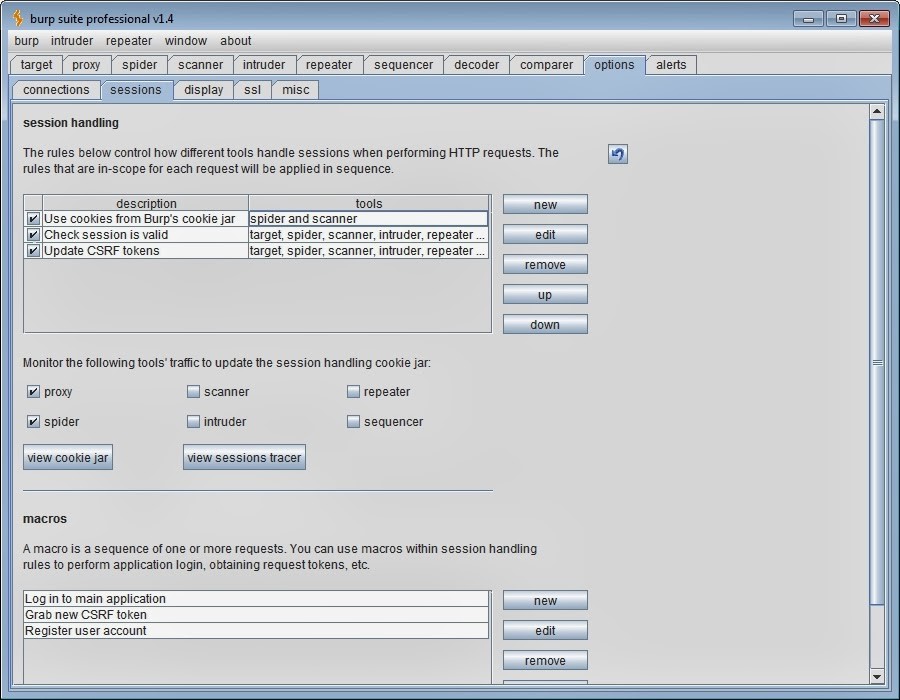Click the vertical scrollbar thumb
The height and width of the screenshot is (700, 900).
coord(876,362)
